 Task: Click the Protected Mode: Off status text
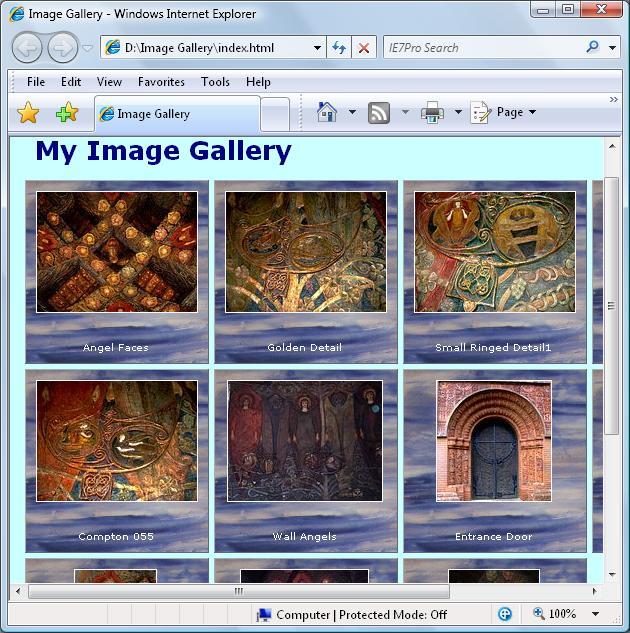click(x=393, y=615)
